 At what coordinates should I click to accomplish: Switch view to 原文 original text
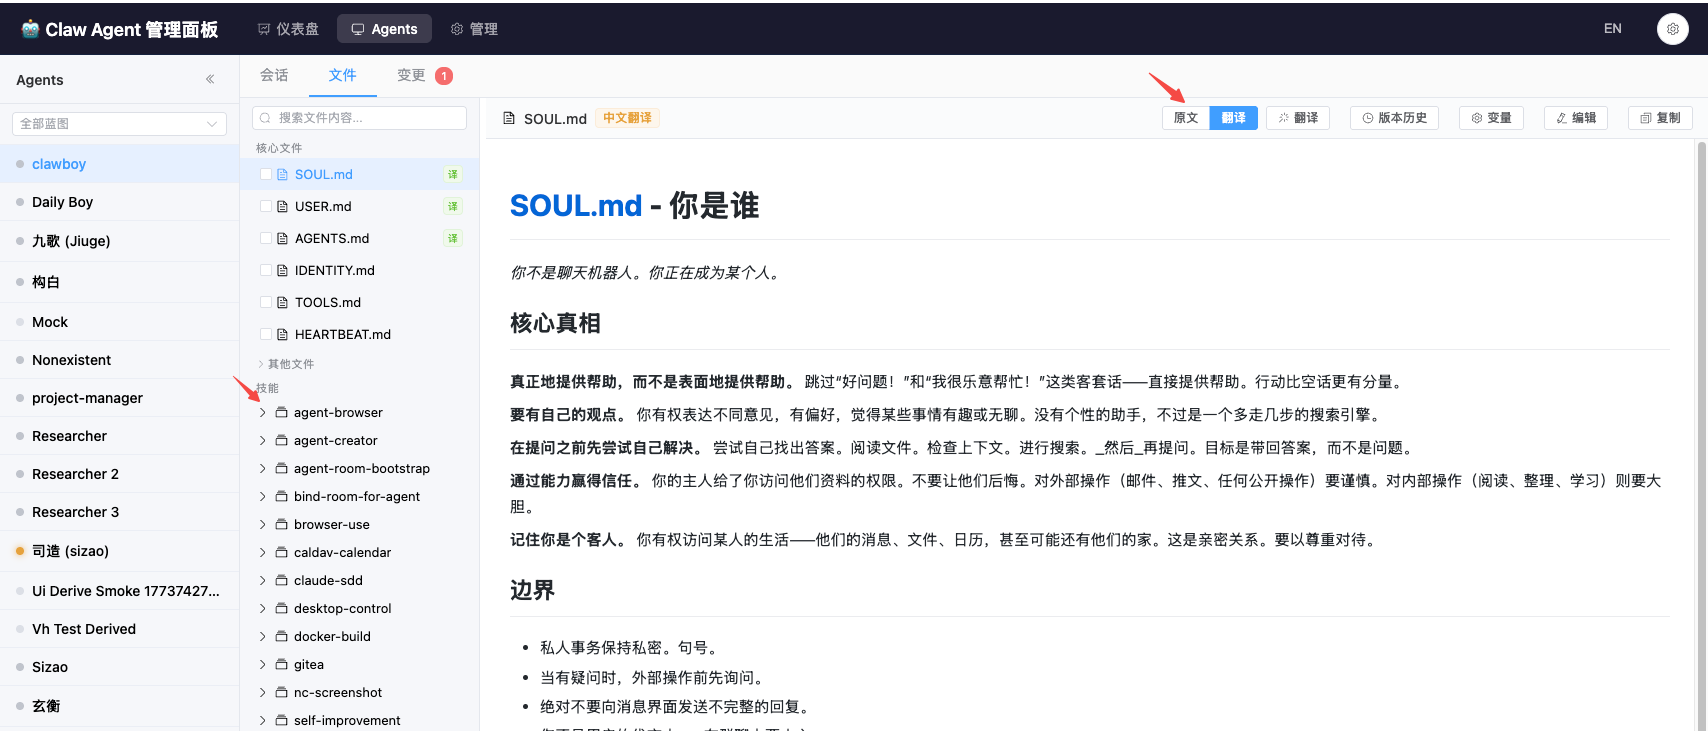(1186, 118)
